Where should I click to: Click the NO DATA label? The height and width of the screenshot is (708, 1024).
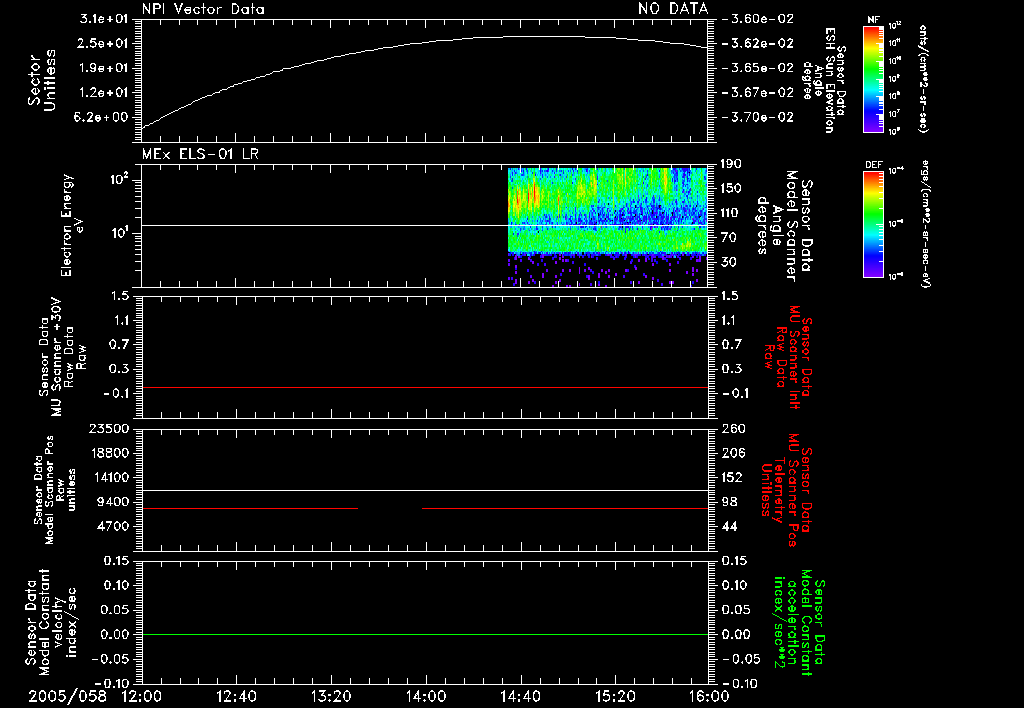pyautogui.click(x=673, y=9)
